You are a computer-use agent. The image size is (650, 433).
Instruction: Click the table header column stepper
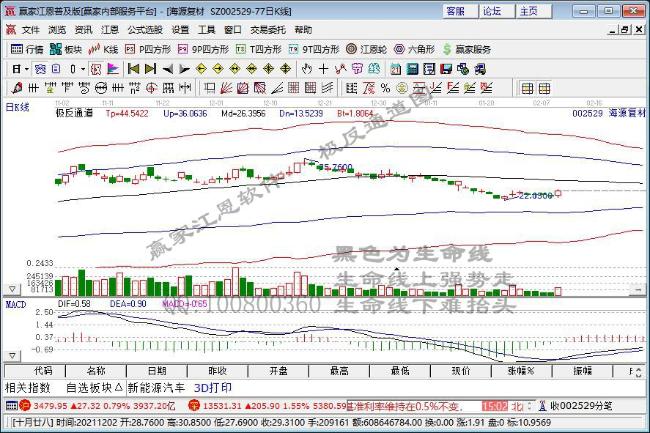(638, 371)
